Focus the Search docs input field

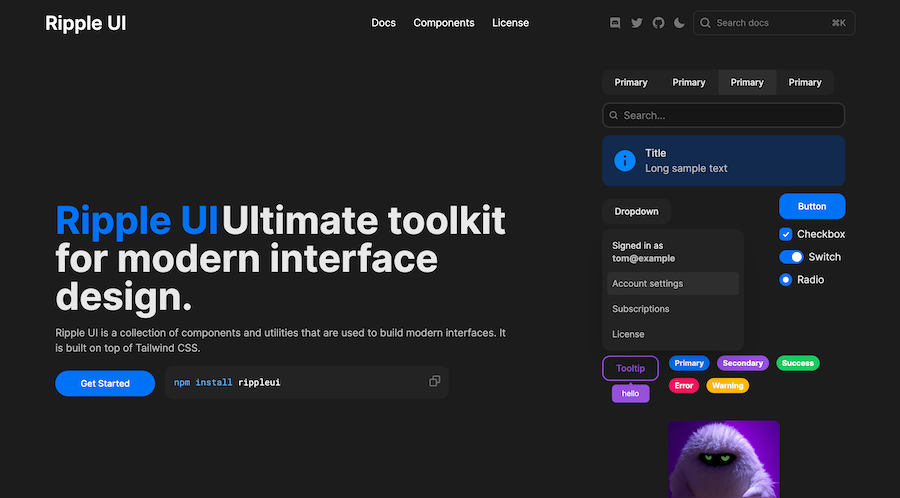[x=774, y=23]
